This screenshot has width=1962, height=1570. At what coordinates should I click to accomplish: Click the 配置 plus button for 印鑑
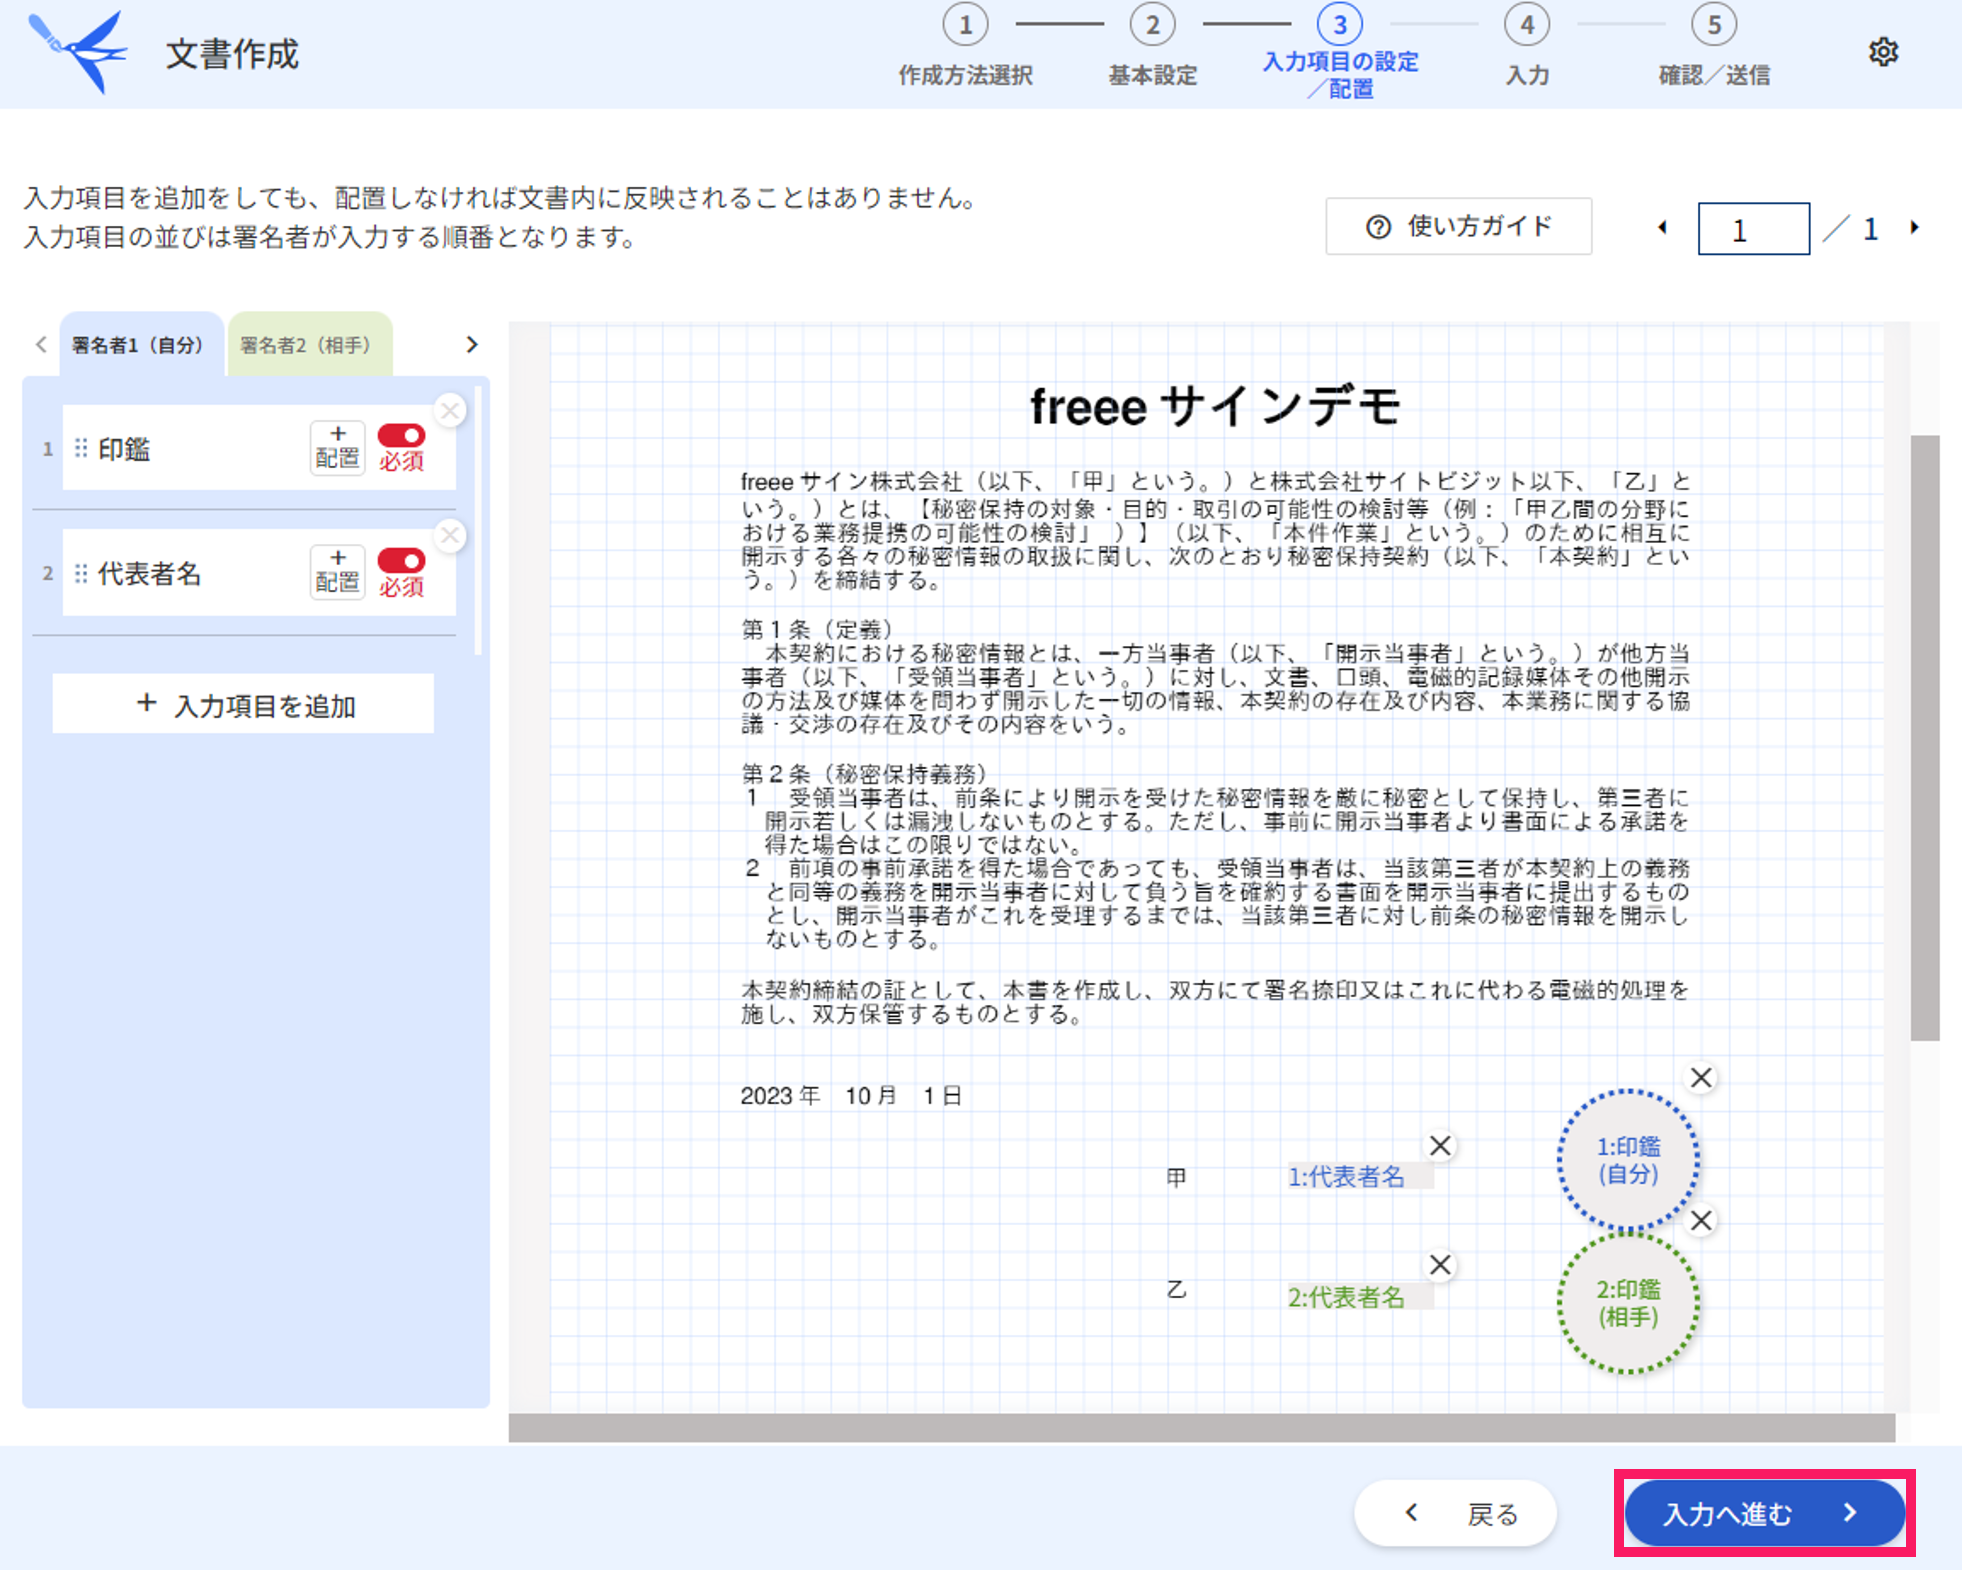337,447
